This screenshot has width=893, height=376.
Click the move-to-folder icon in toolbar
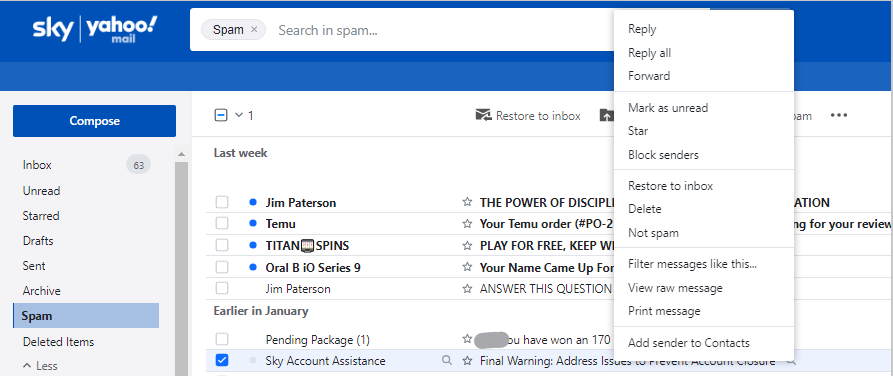[607, 116]
